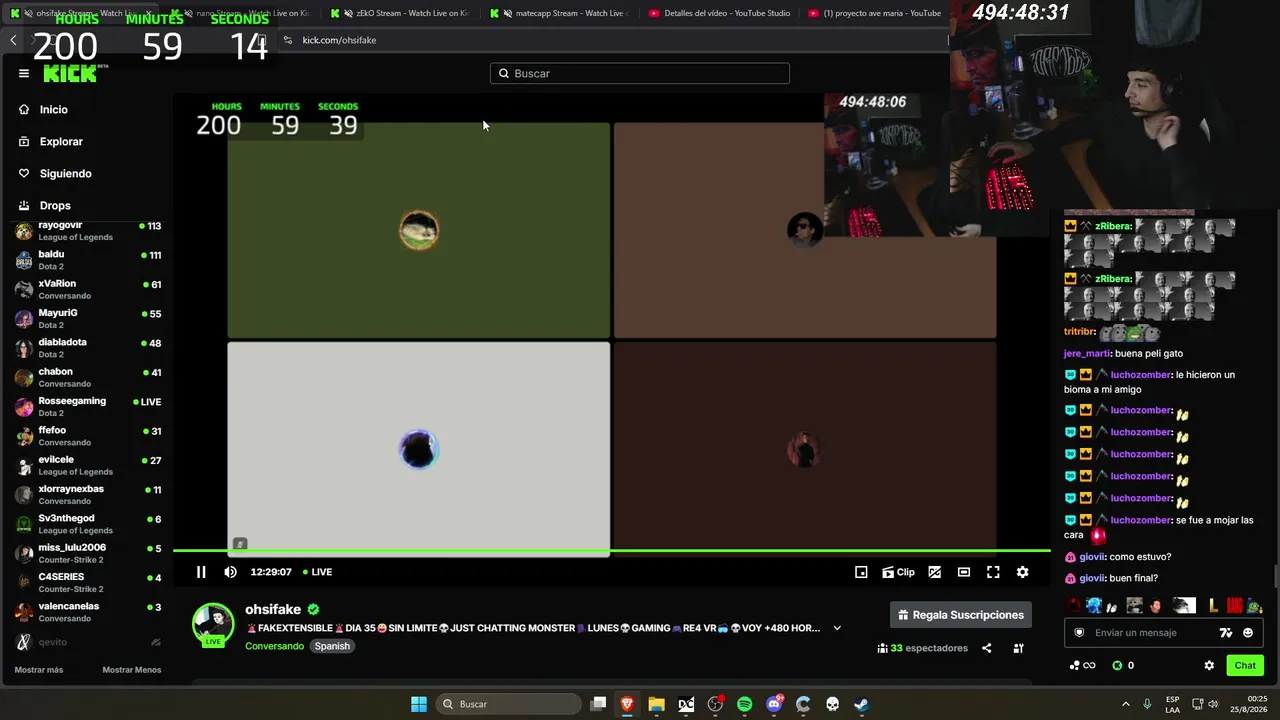Collapse list with Mostrar Menos

tap(132, 670)
